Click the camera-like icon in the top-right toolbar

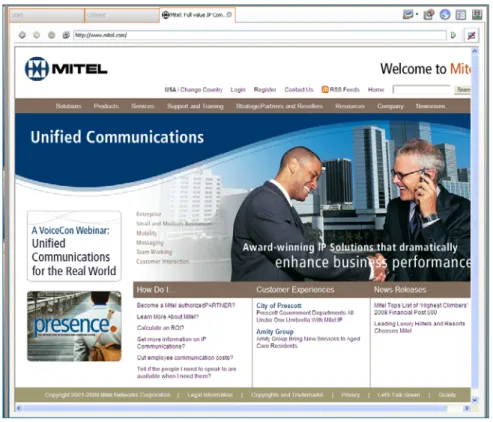[x=429, y=15]
